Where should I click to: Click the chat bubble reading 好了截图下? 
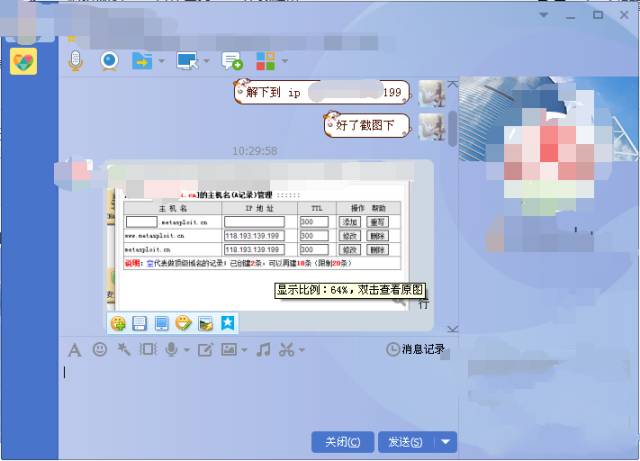click(x=367, y=125)
